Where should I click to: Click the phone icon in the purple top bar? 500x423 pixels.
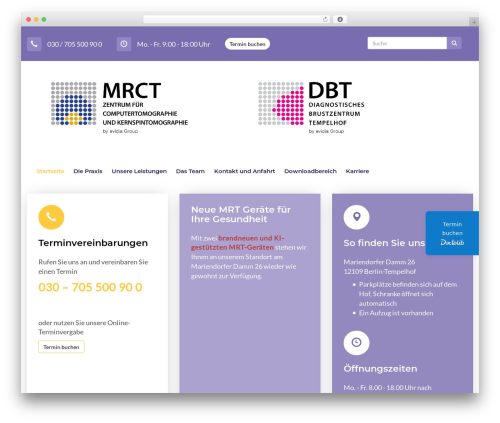click(34, 44)
